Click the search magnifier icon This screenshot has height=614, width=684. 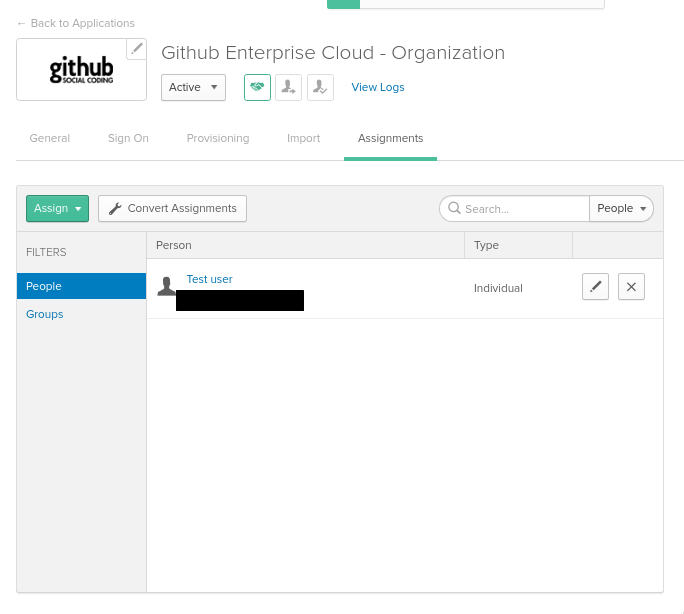(454, 208)
